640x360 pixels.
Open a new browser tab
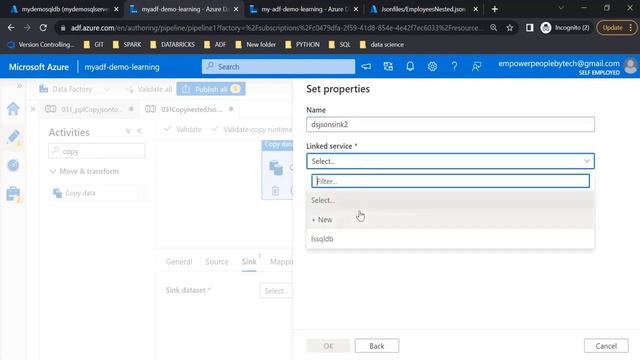[x=495, y=9]
